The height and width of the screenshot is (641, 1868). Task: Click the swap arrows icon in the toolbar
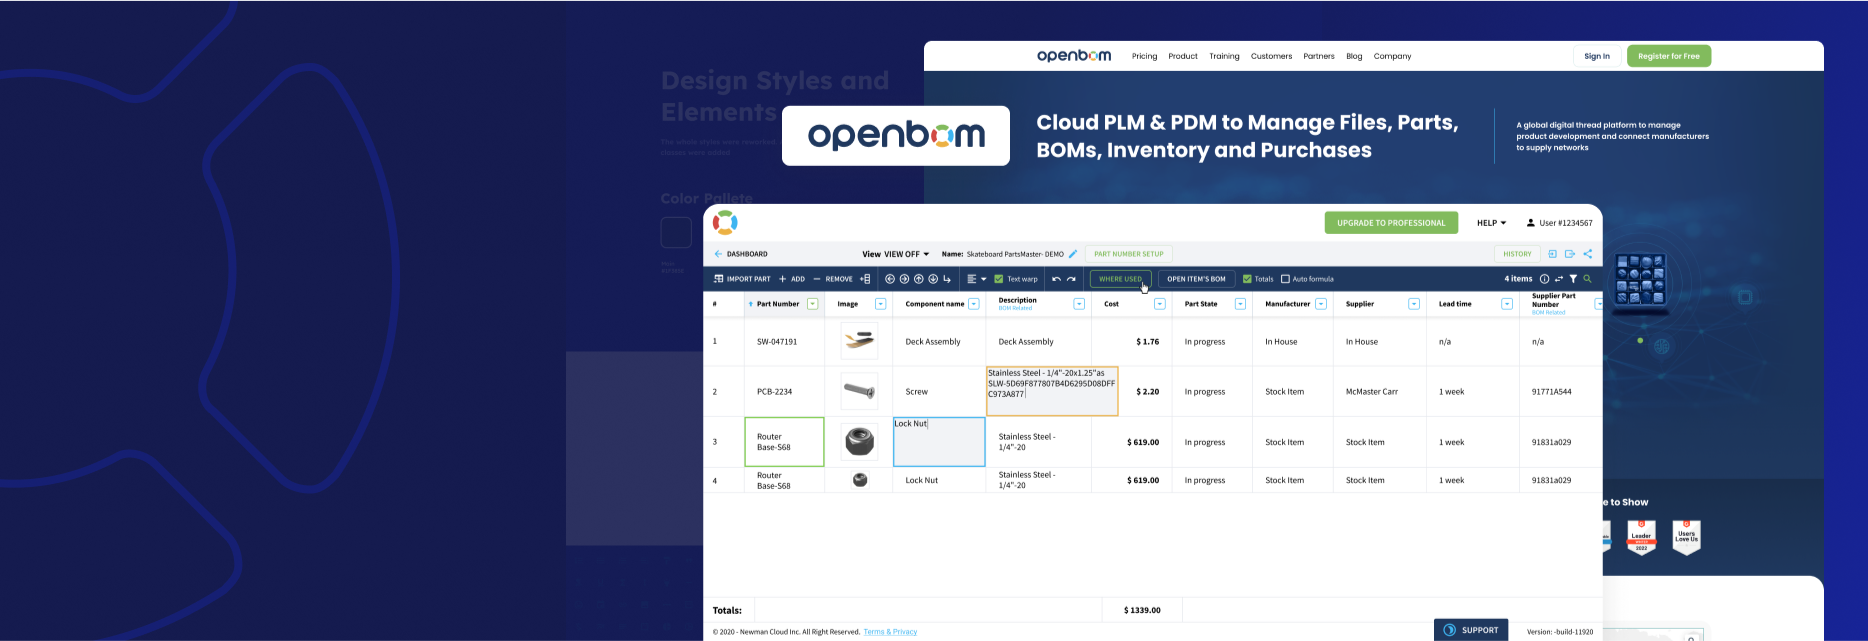click(1558, 279)
